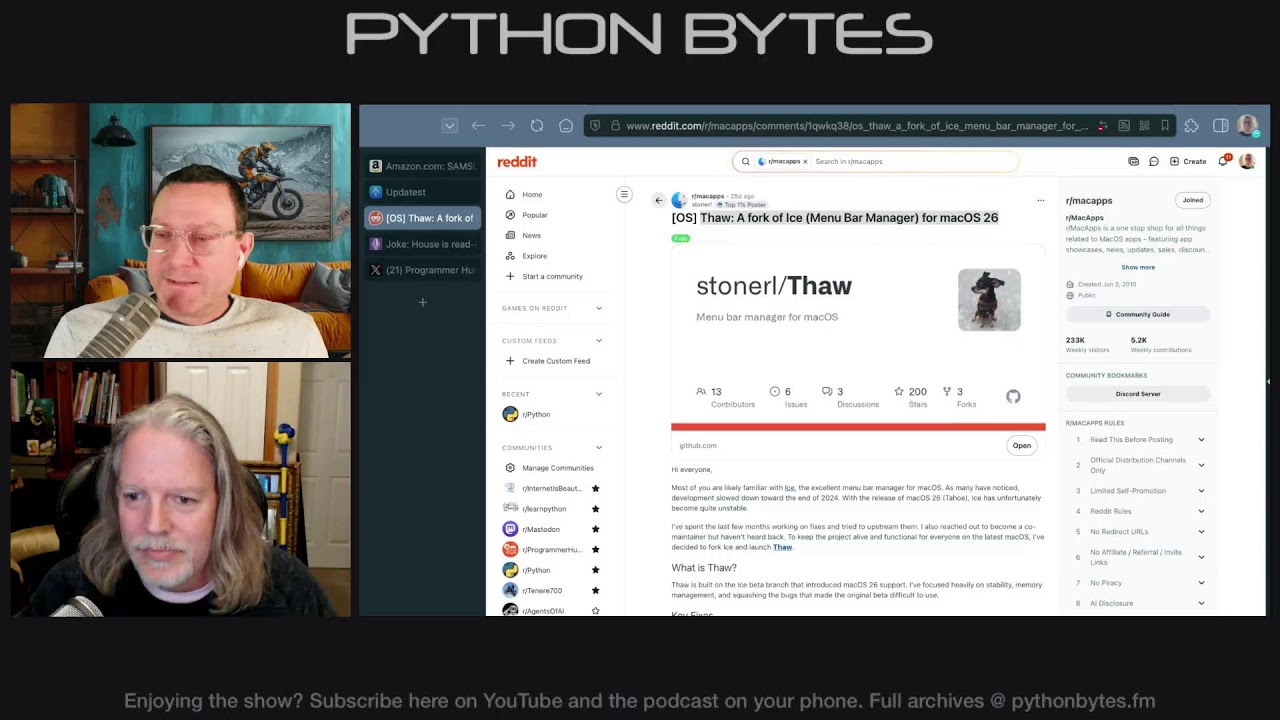The height and width of the screenshot is (720, 1280).
Task: Select the [OS] Thaw tab in sidebar
Action: click(x=422, y=218)
